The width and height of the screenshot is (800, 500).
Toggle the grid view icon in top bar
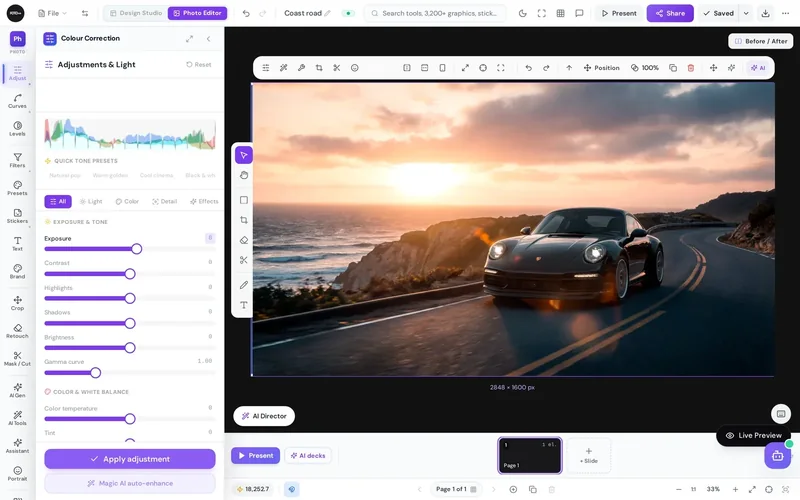(560, 13)
